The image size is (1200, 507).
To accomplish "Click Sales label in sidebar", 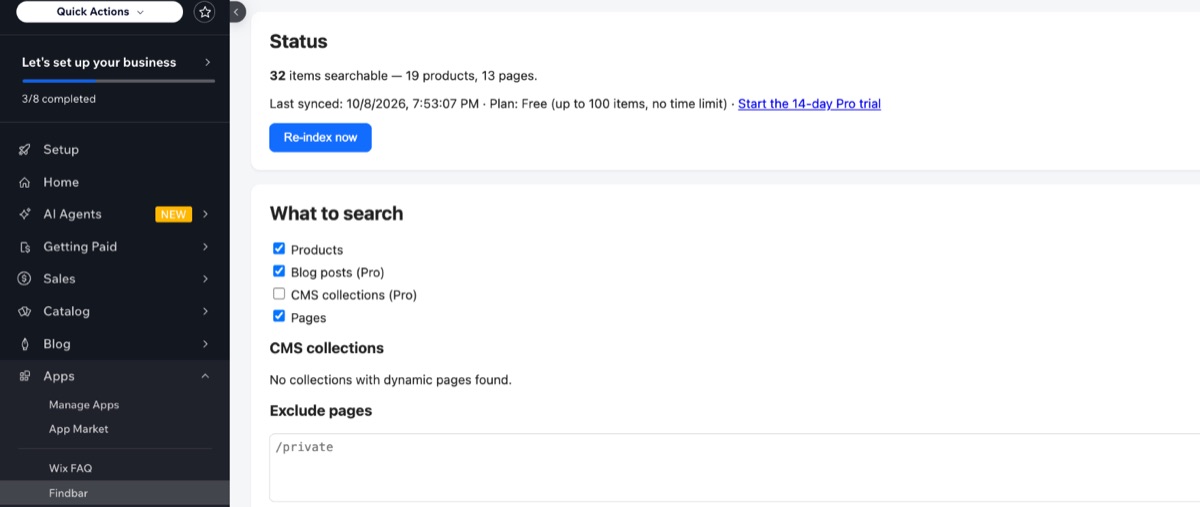I will (59, 279).
